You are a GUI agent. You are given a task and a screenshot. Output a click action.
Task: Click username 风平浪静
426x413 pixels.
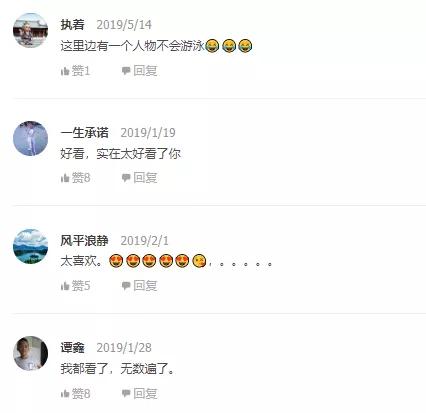[x=84, y=241]
